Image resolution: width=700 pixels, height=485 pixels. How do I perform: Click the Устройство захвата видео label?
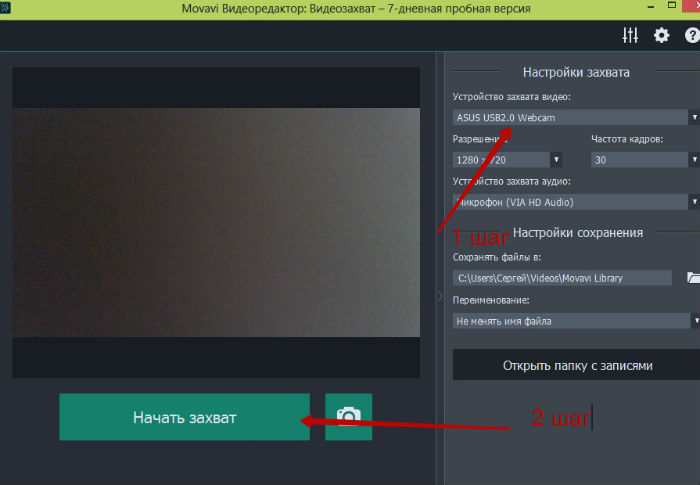512,97
